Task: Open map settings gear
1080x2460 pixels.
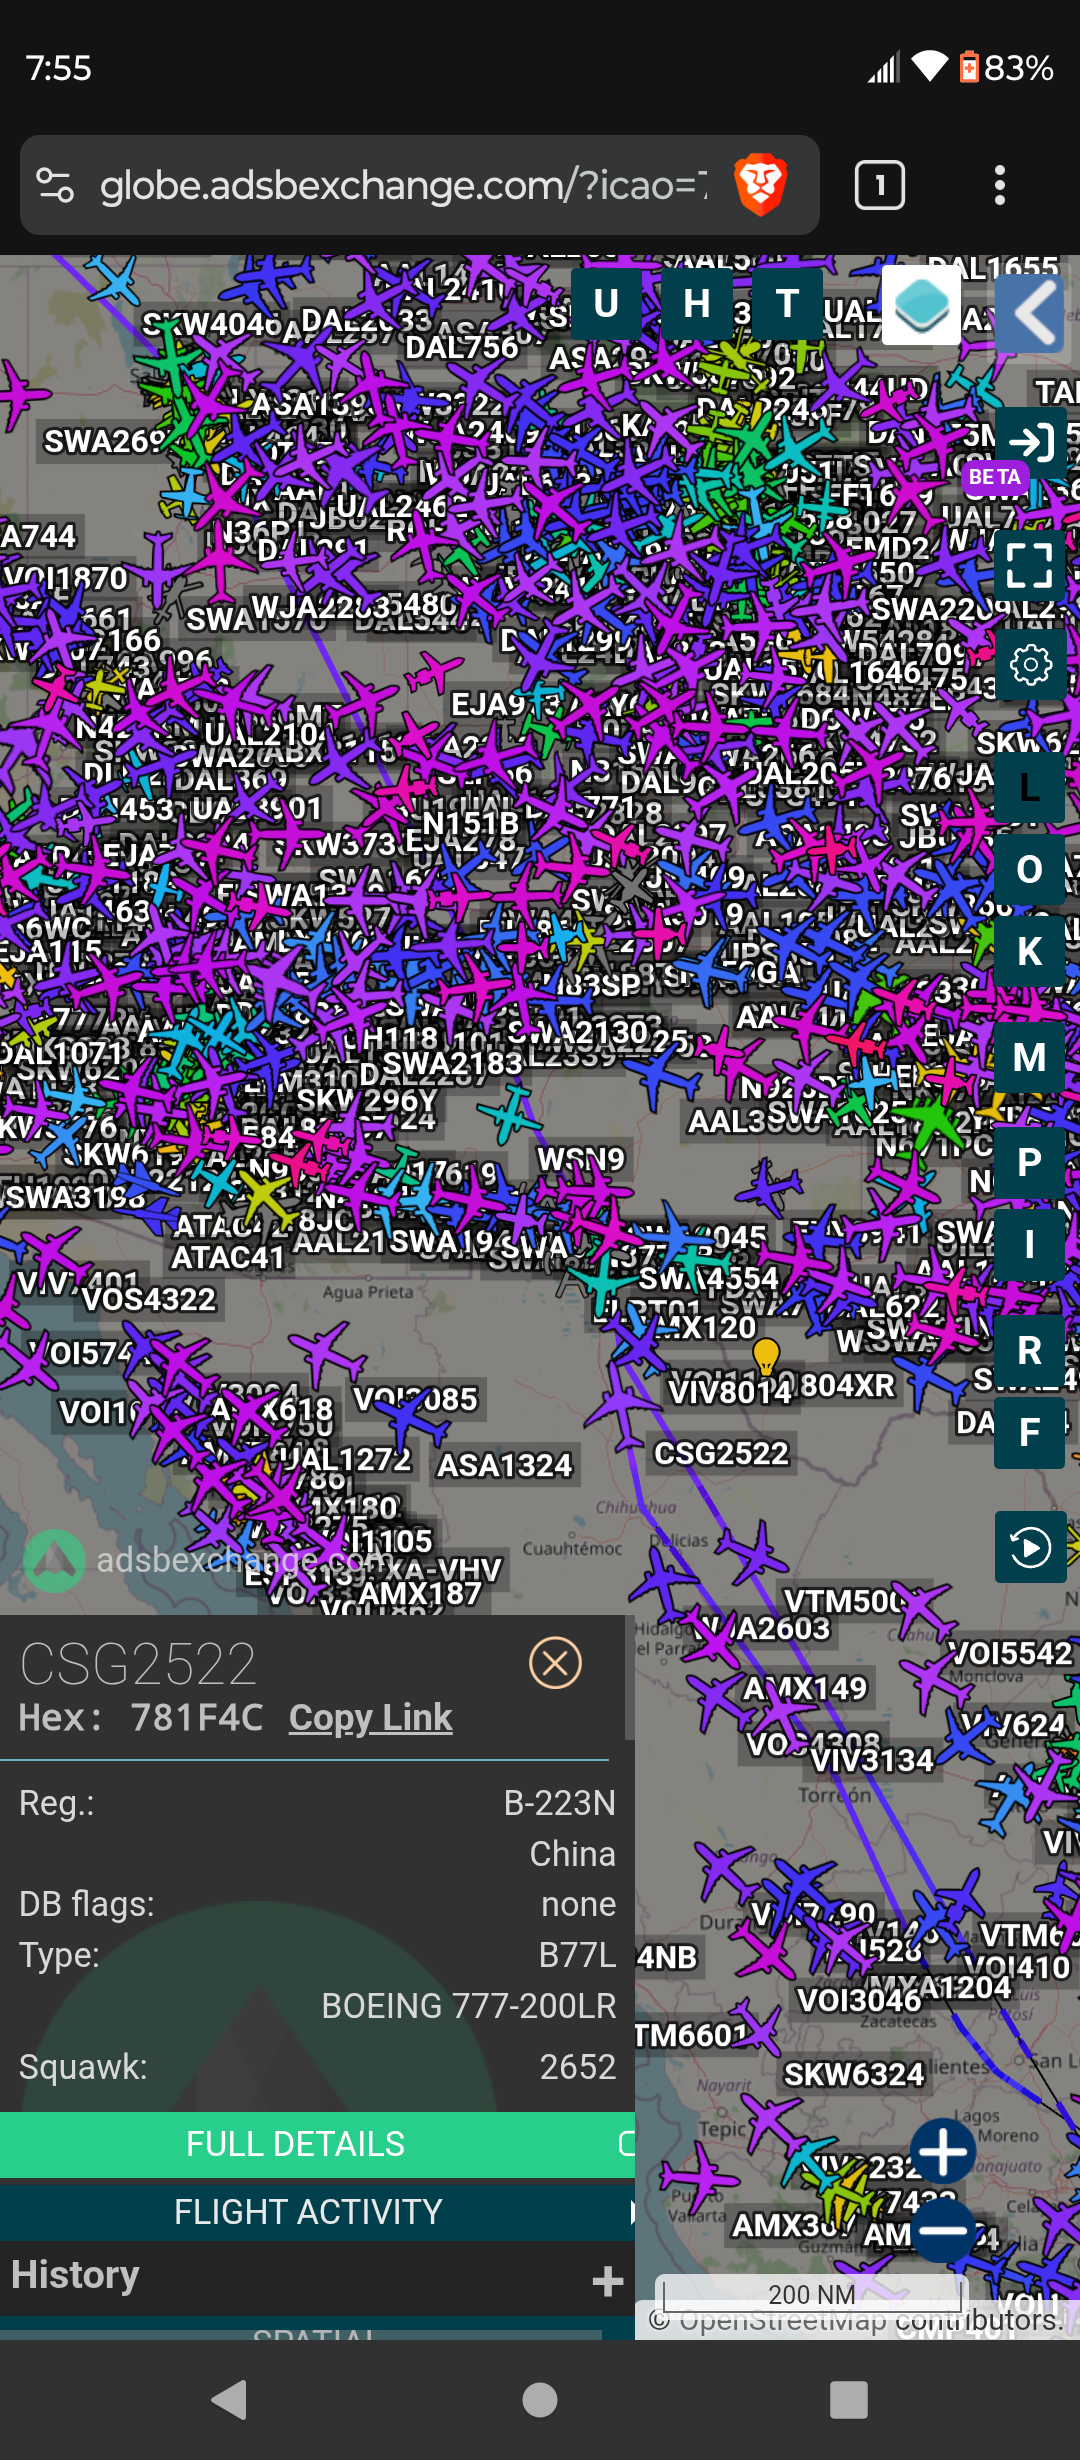Action: 1030,664
